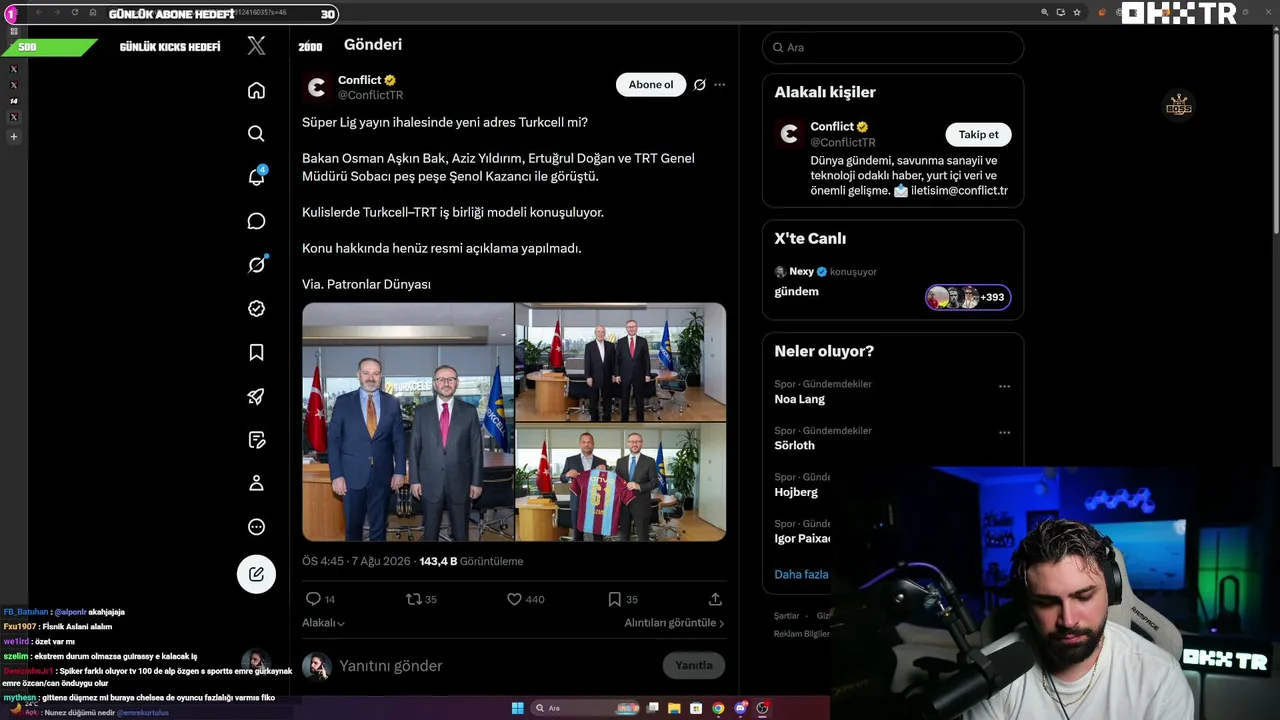Open Bookmarks in the X sidebar
The image size is (1280, 720).
(256, 352)
